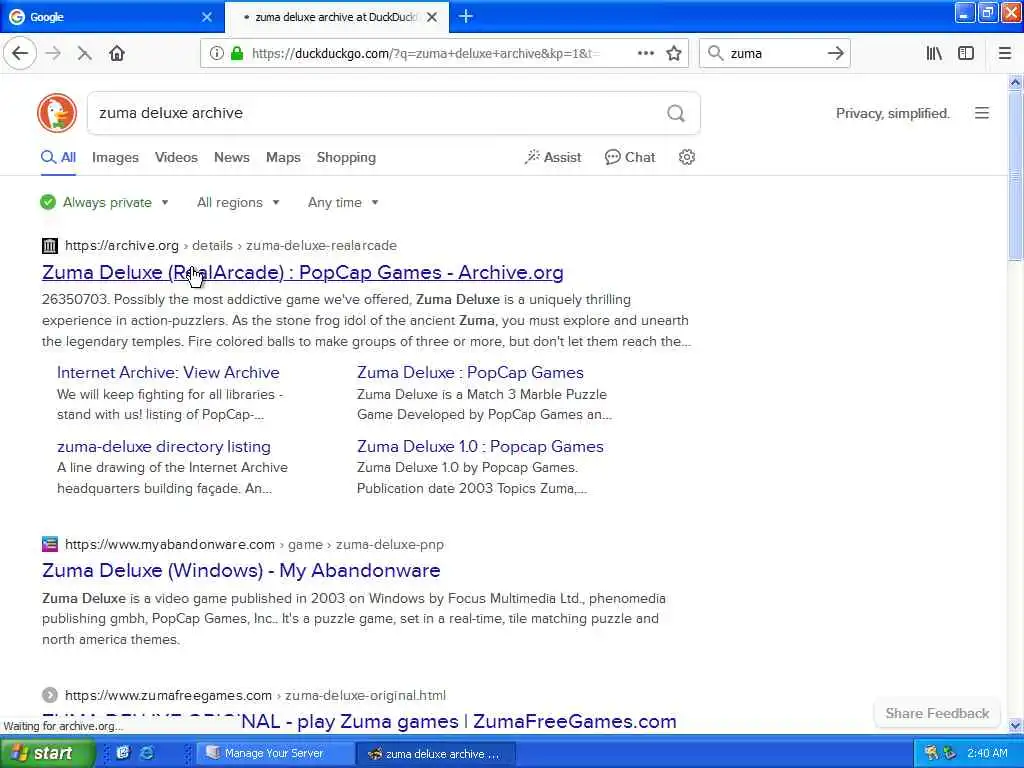Click zumafreegames.com result favicon
The image size is (1024, 768).
(x=50, y=695)
